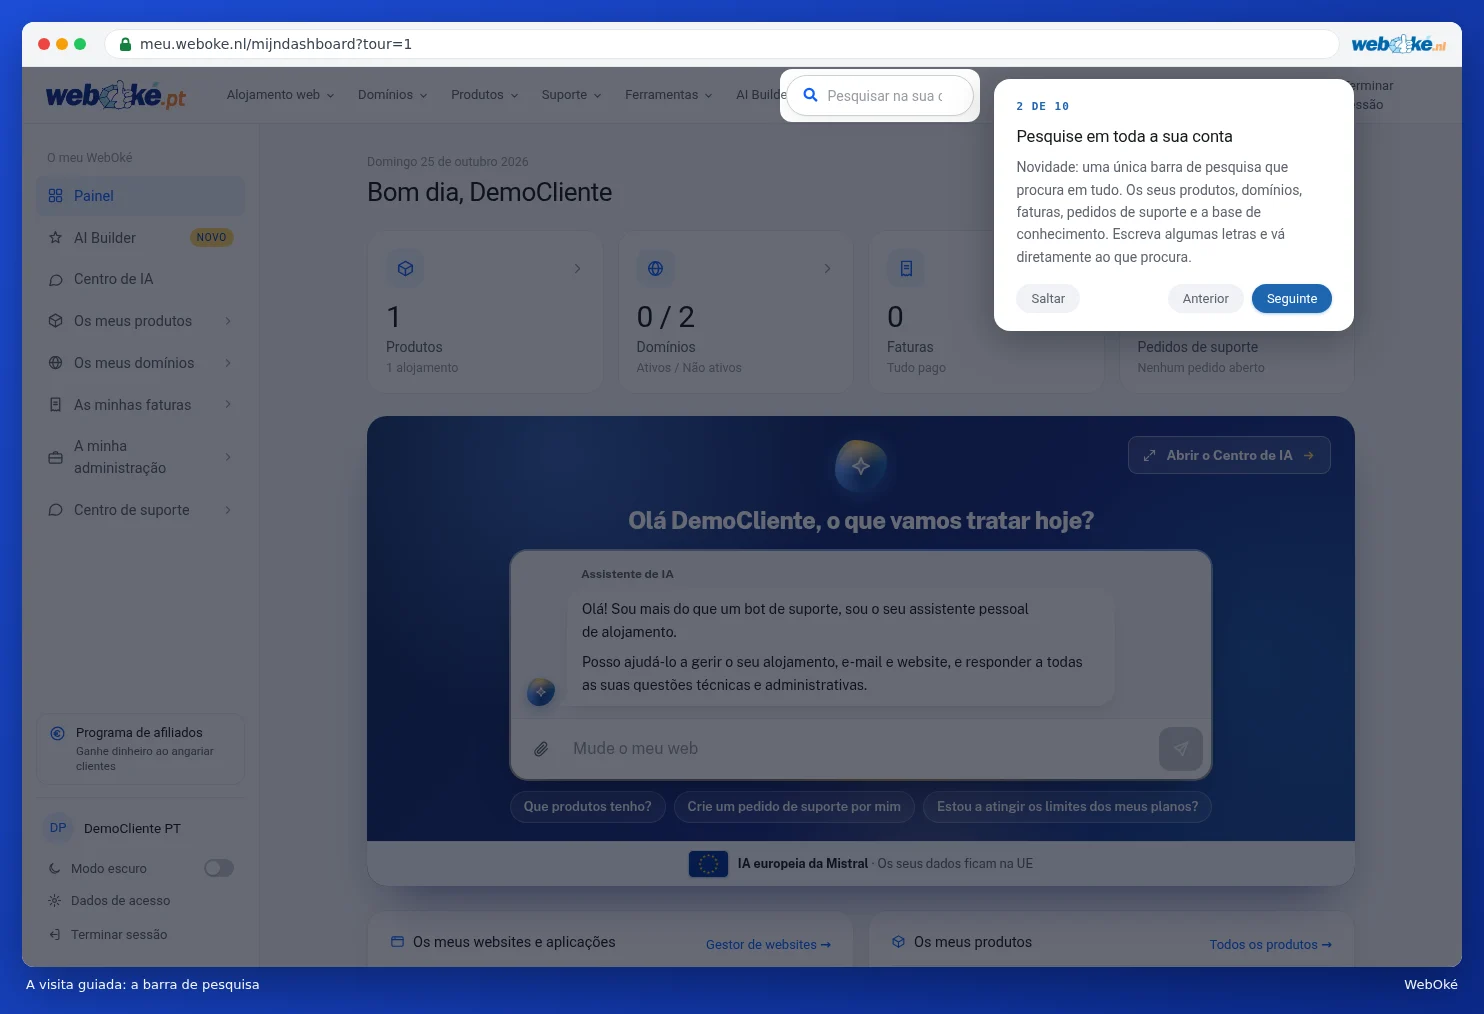Open the Domínios card arrow
This screenshot has height=1014, width=1484.
827,269
